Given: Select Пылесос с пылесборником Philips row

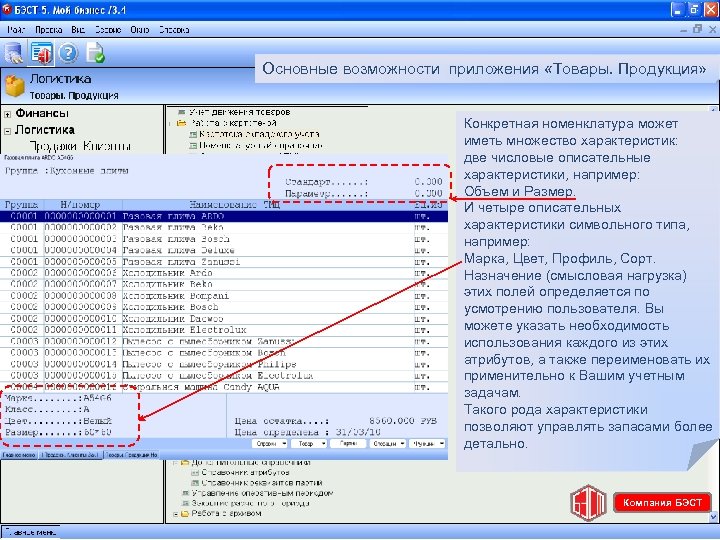Looking at the screenshot, I should [224, 365].
